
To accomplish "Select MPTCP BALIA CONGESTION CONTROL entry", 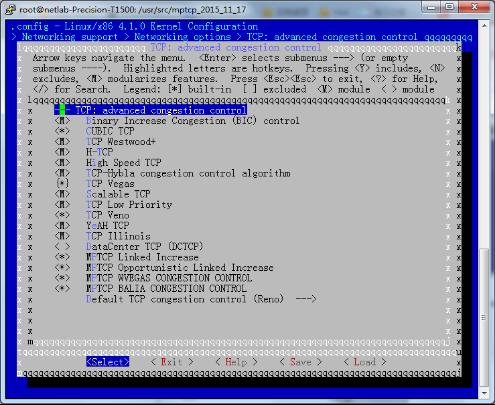I will coord(166,289).
